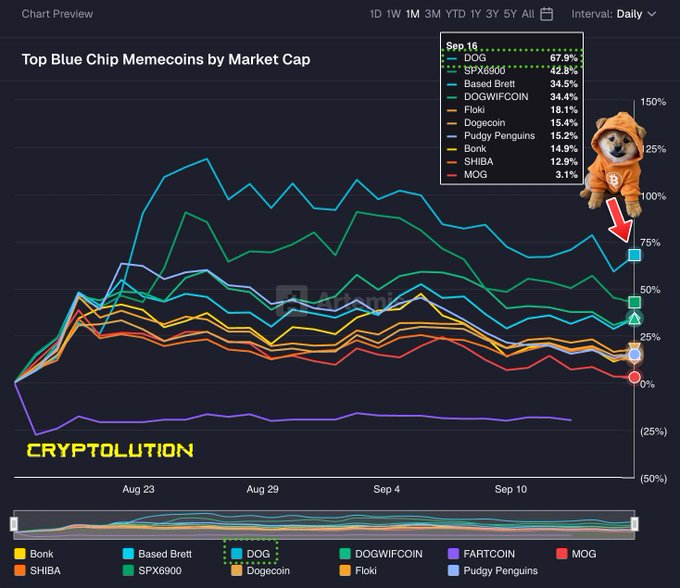Select the 5Y time range
The width and height of the screenshot is (680, 588).
pyautogui.click(x=510, y=14)
